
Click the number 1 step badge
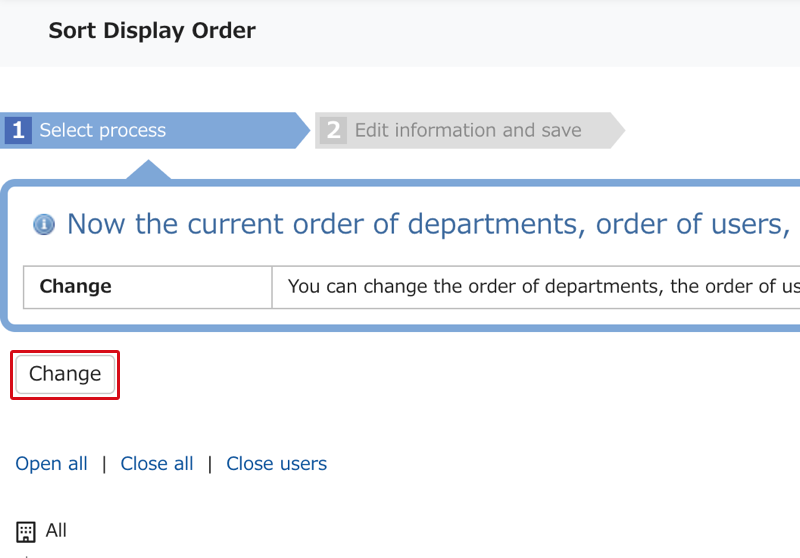[18, 130]
